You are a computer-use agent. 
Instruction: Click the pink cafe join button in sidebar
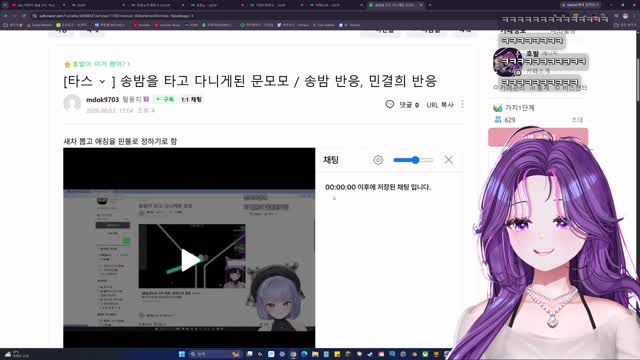point(538,137)
